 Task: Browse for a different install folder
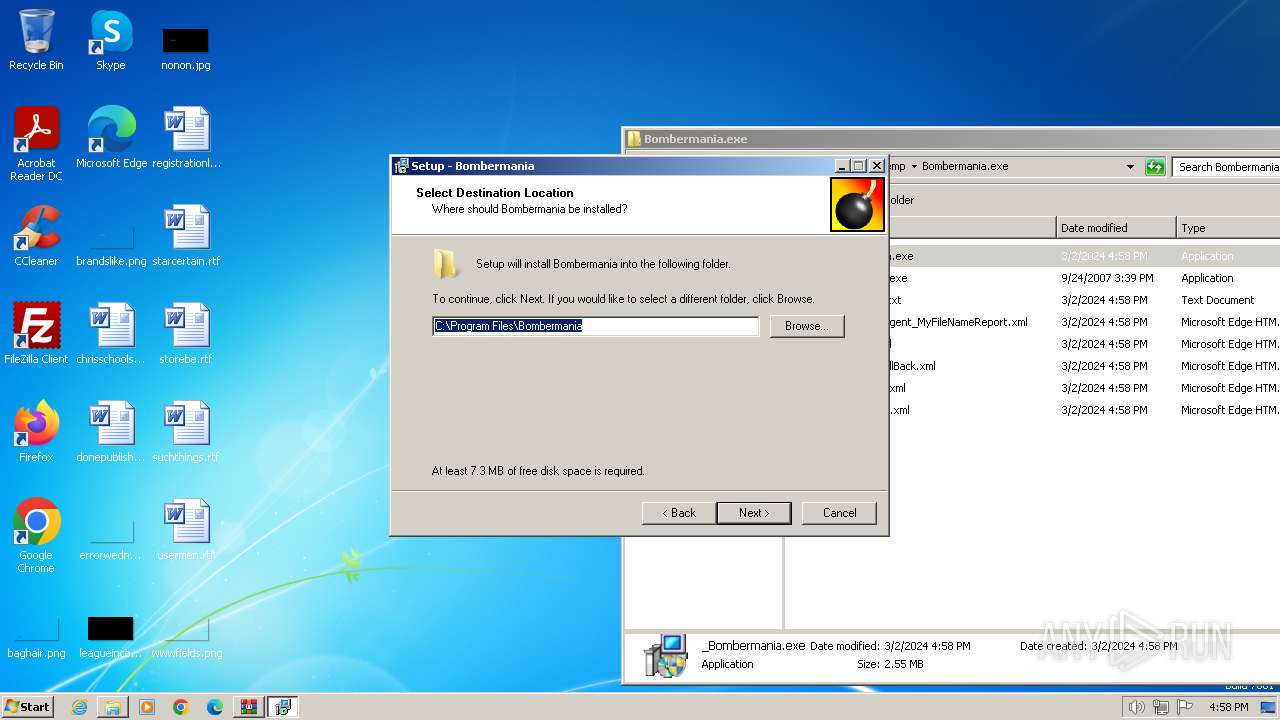pyautogui.click(x=807, y=326)
